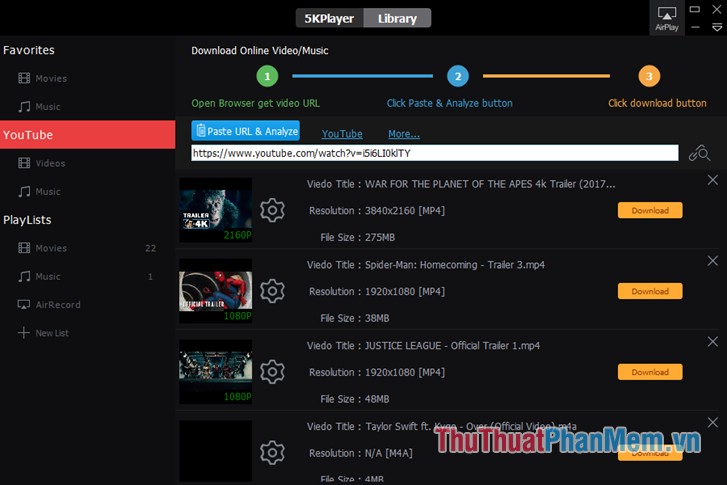The height and width of the screenshot is (485, 727).
Task: Click the Justice League 1080P thumbnail
Action: point(216,372)
